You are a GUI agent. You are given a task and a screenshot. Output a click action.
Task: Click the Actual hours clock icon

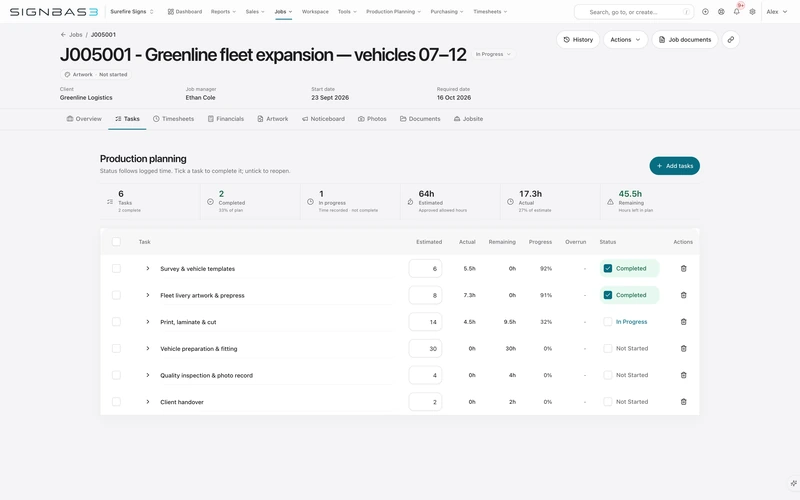510,202
